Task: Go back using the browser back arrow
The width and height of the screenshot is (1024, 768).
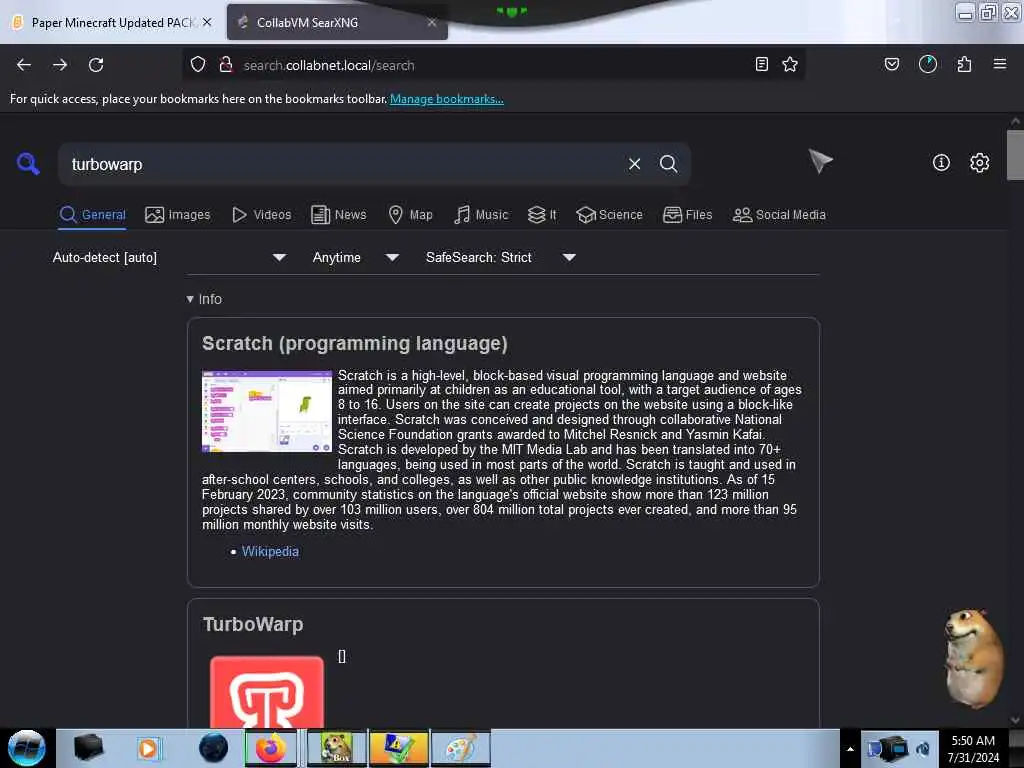Action: click(24, 65)
